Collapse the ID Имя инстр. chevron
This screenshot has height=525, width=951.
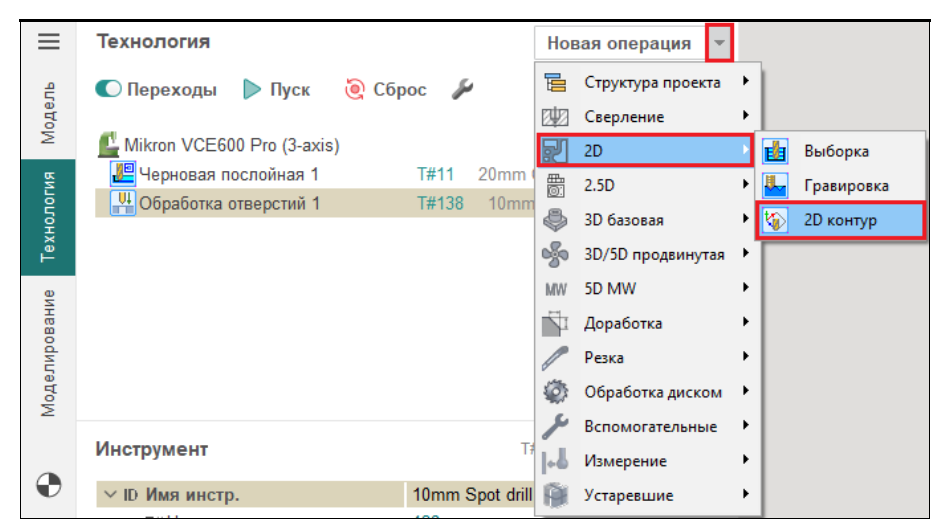109,495
